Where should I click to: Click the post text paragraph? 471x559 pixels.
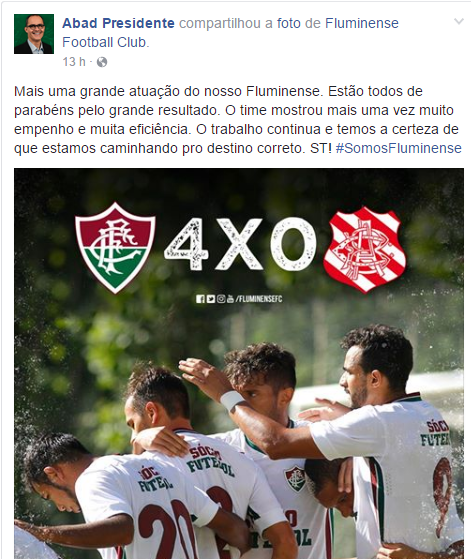click(x=238, y=120)
